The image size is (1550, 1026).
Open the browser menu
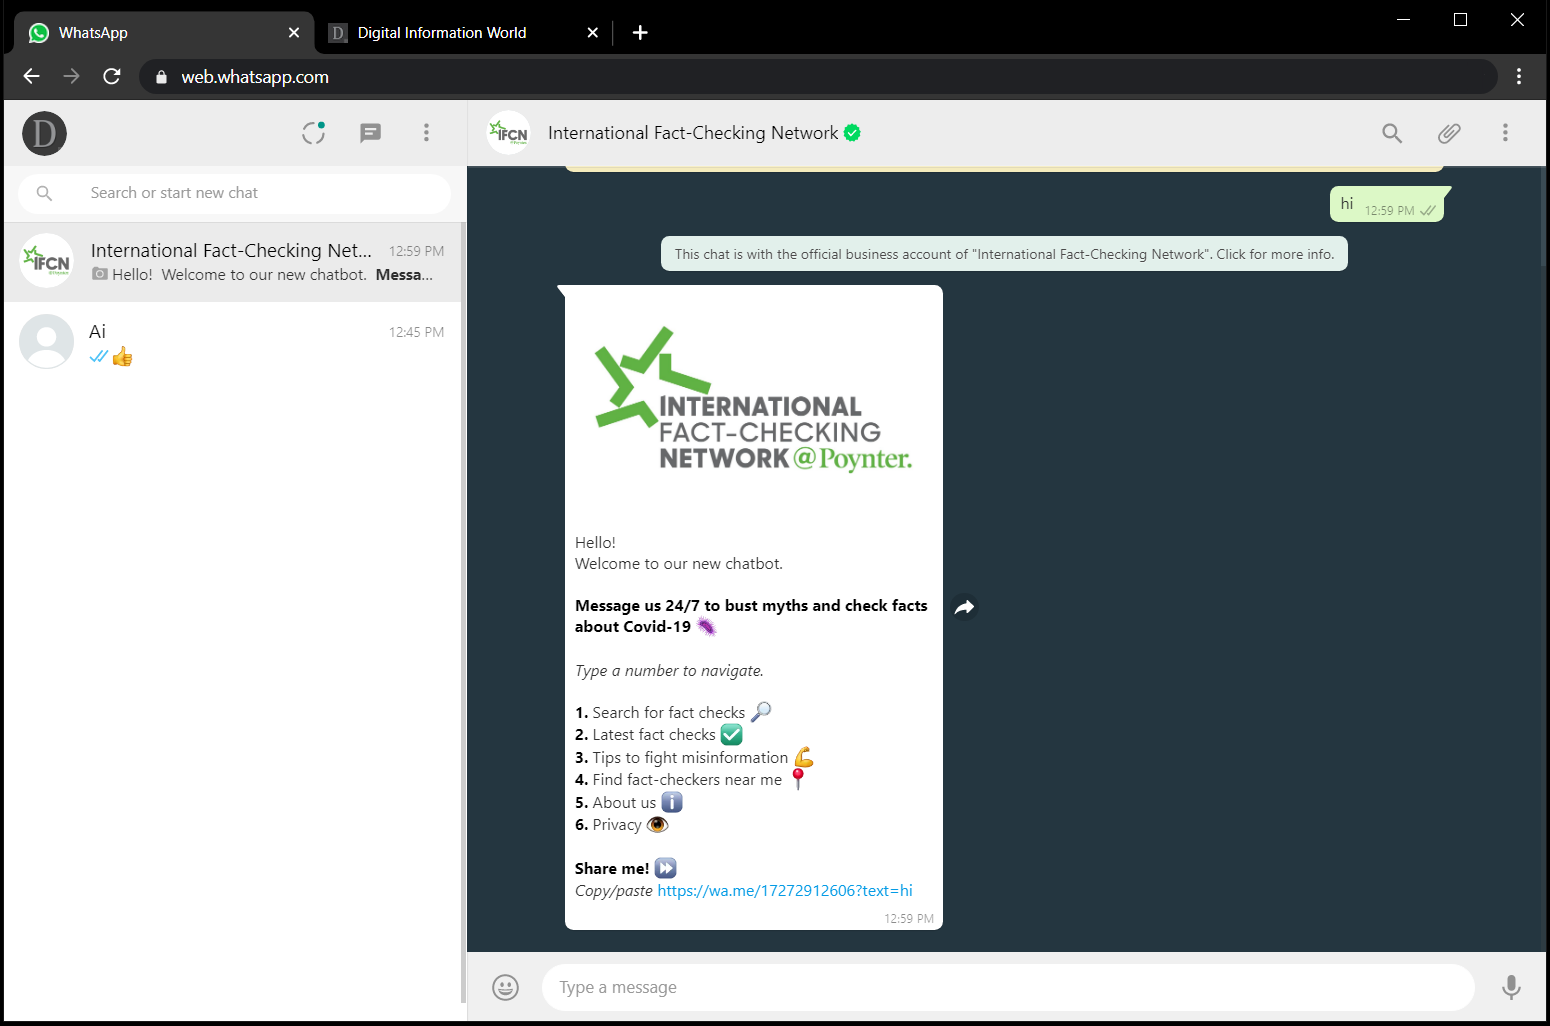coord(1519,77)
